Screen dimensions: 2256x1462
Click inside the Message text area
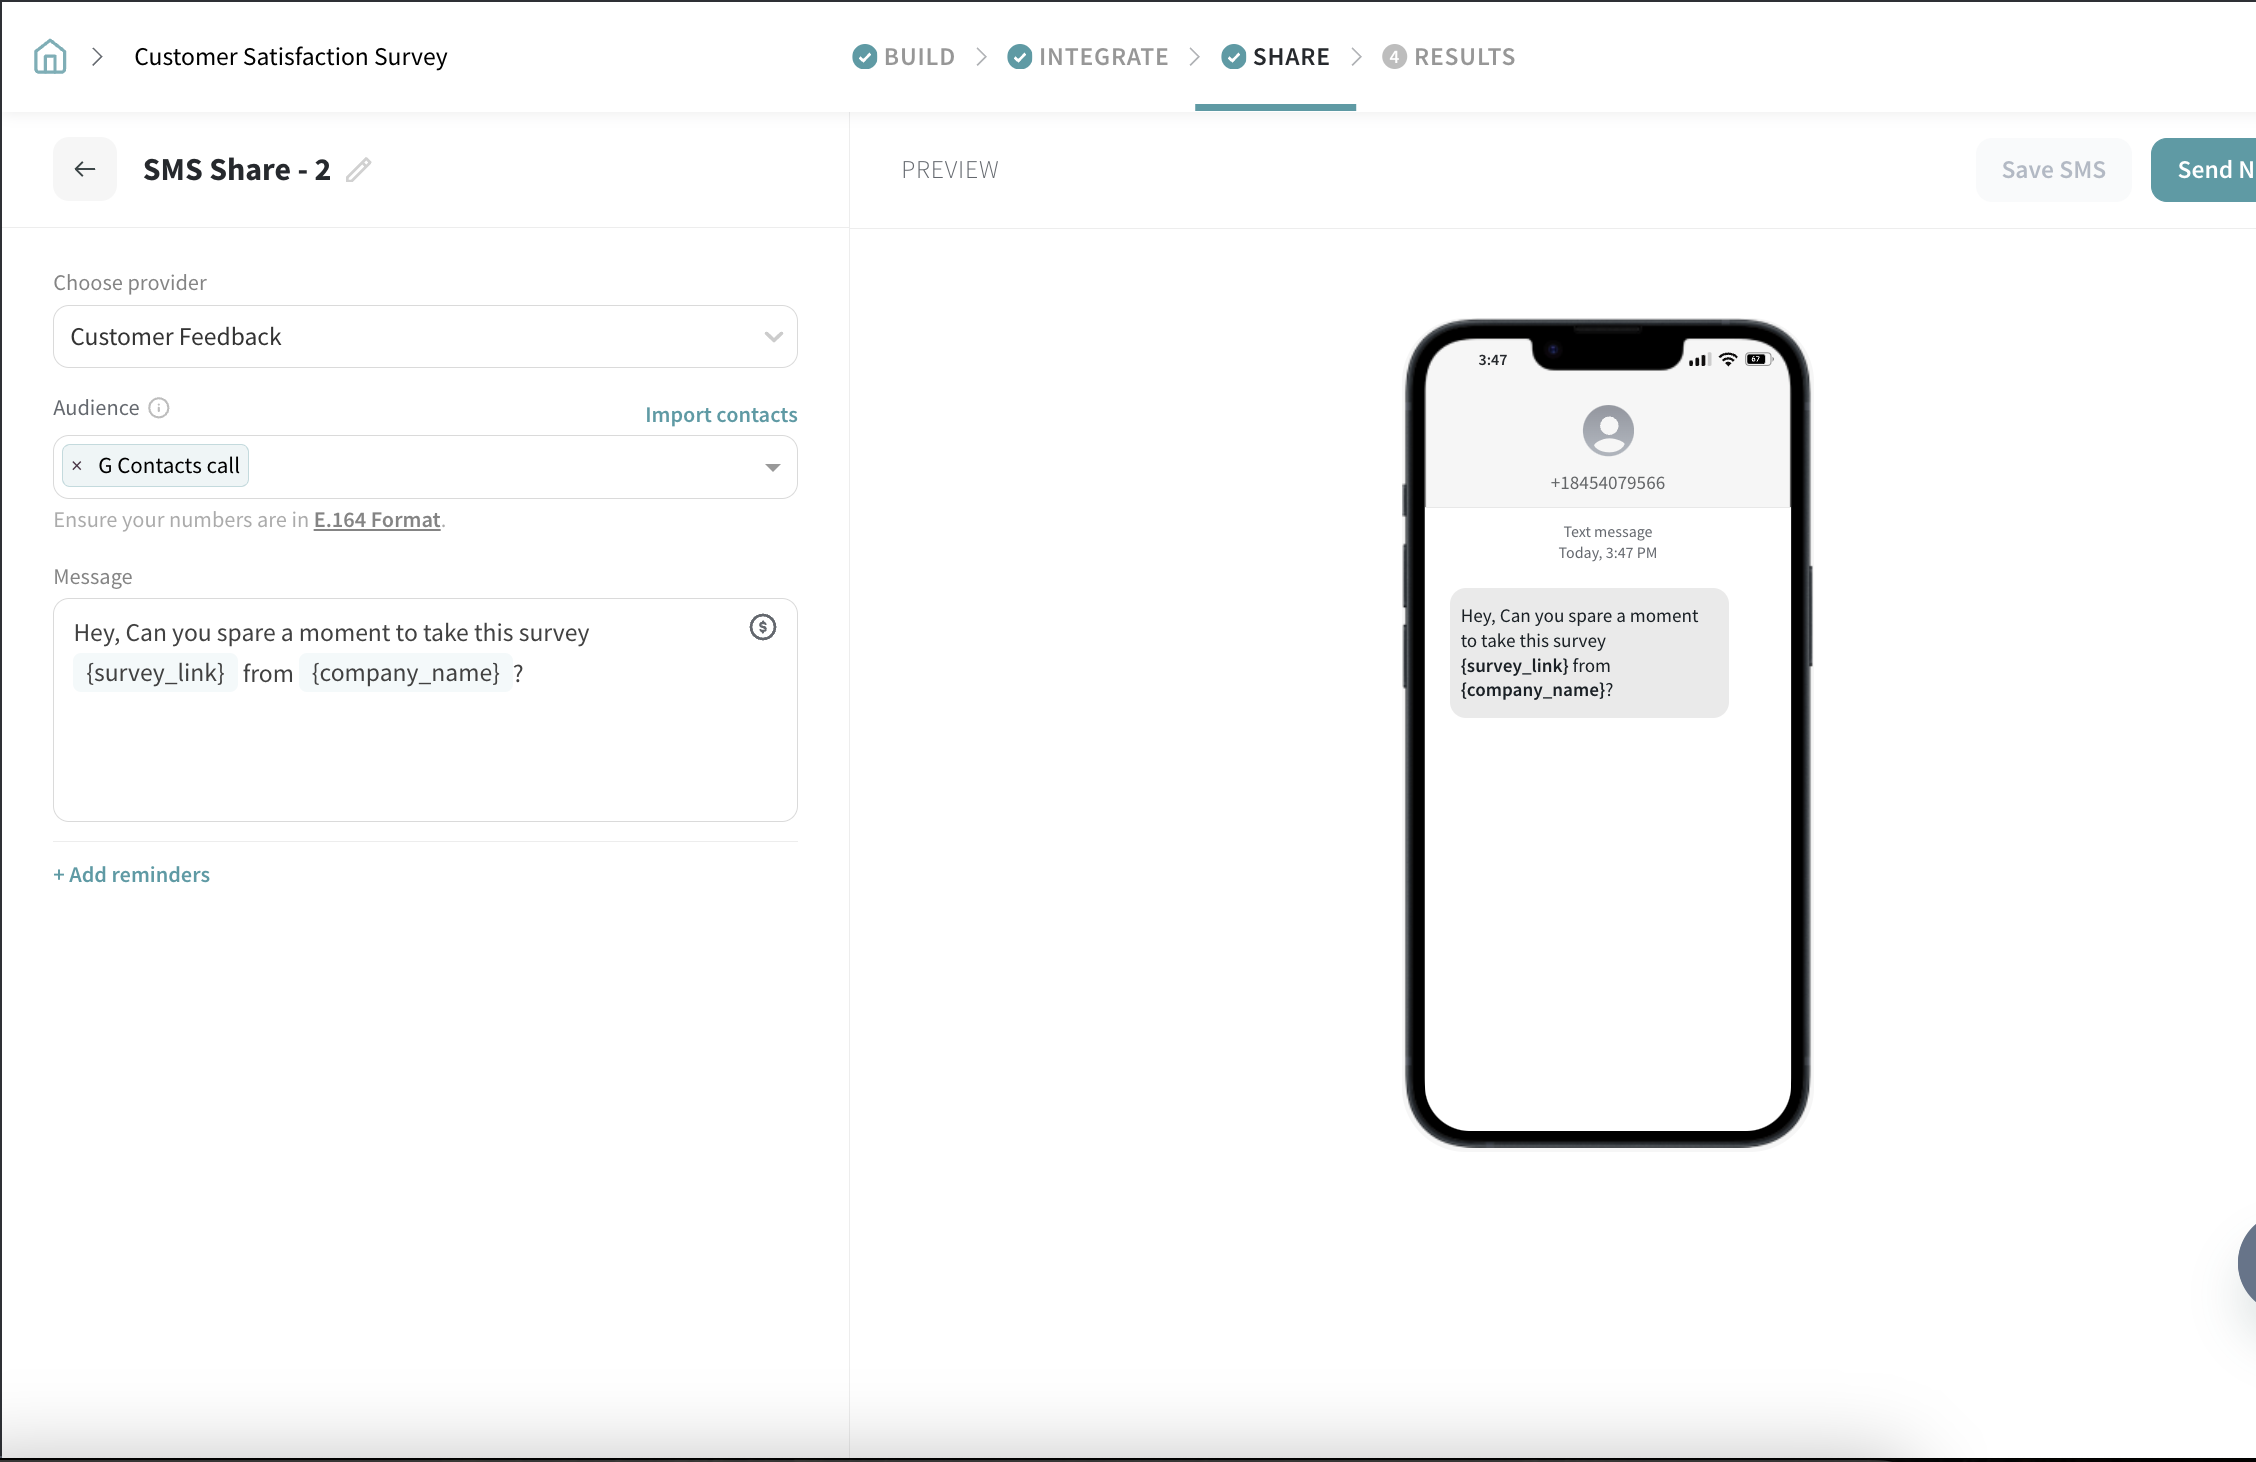click(x=425, y=750)
